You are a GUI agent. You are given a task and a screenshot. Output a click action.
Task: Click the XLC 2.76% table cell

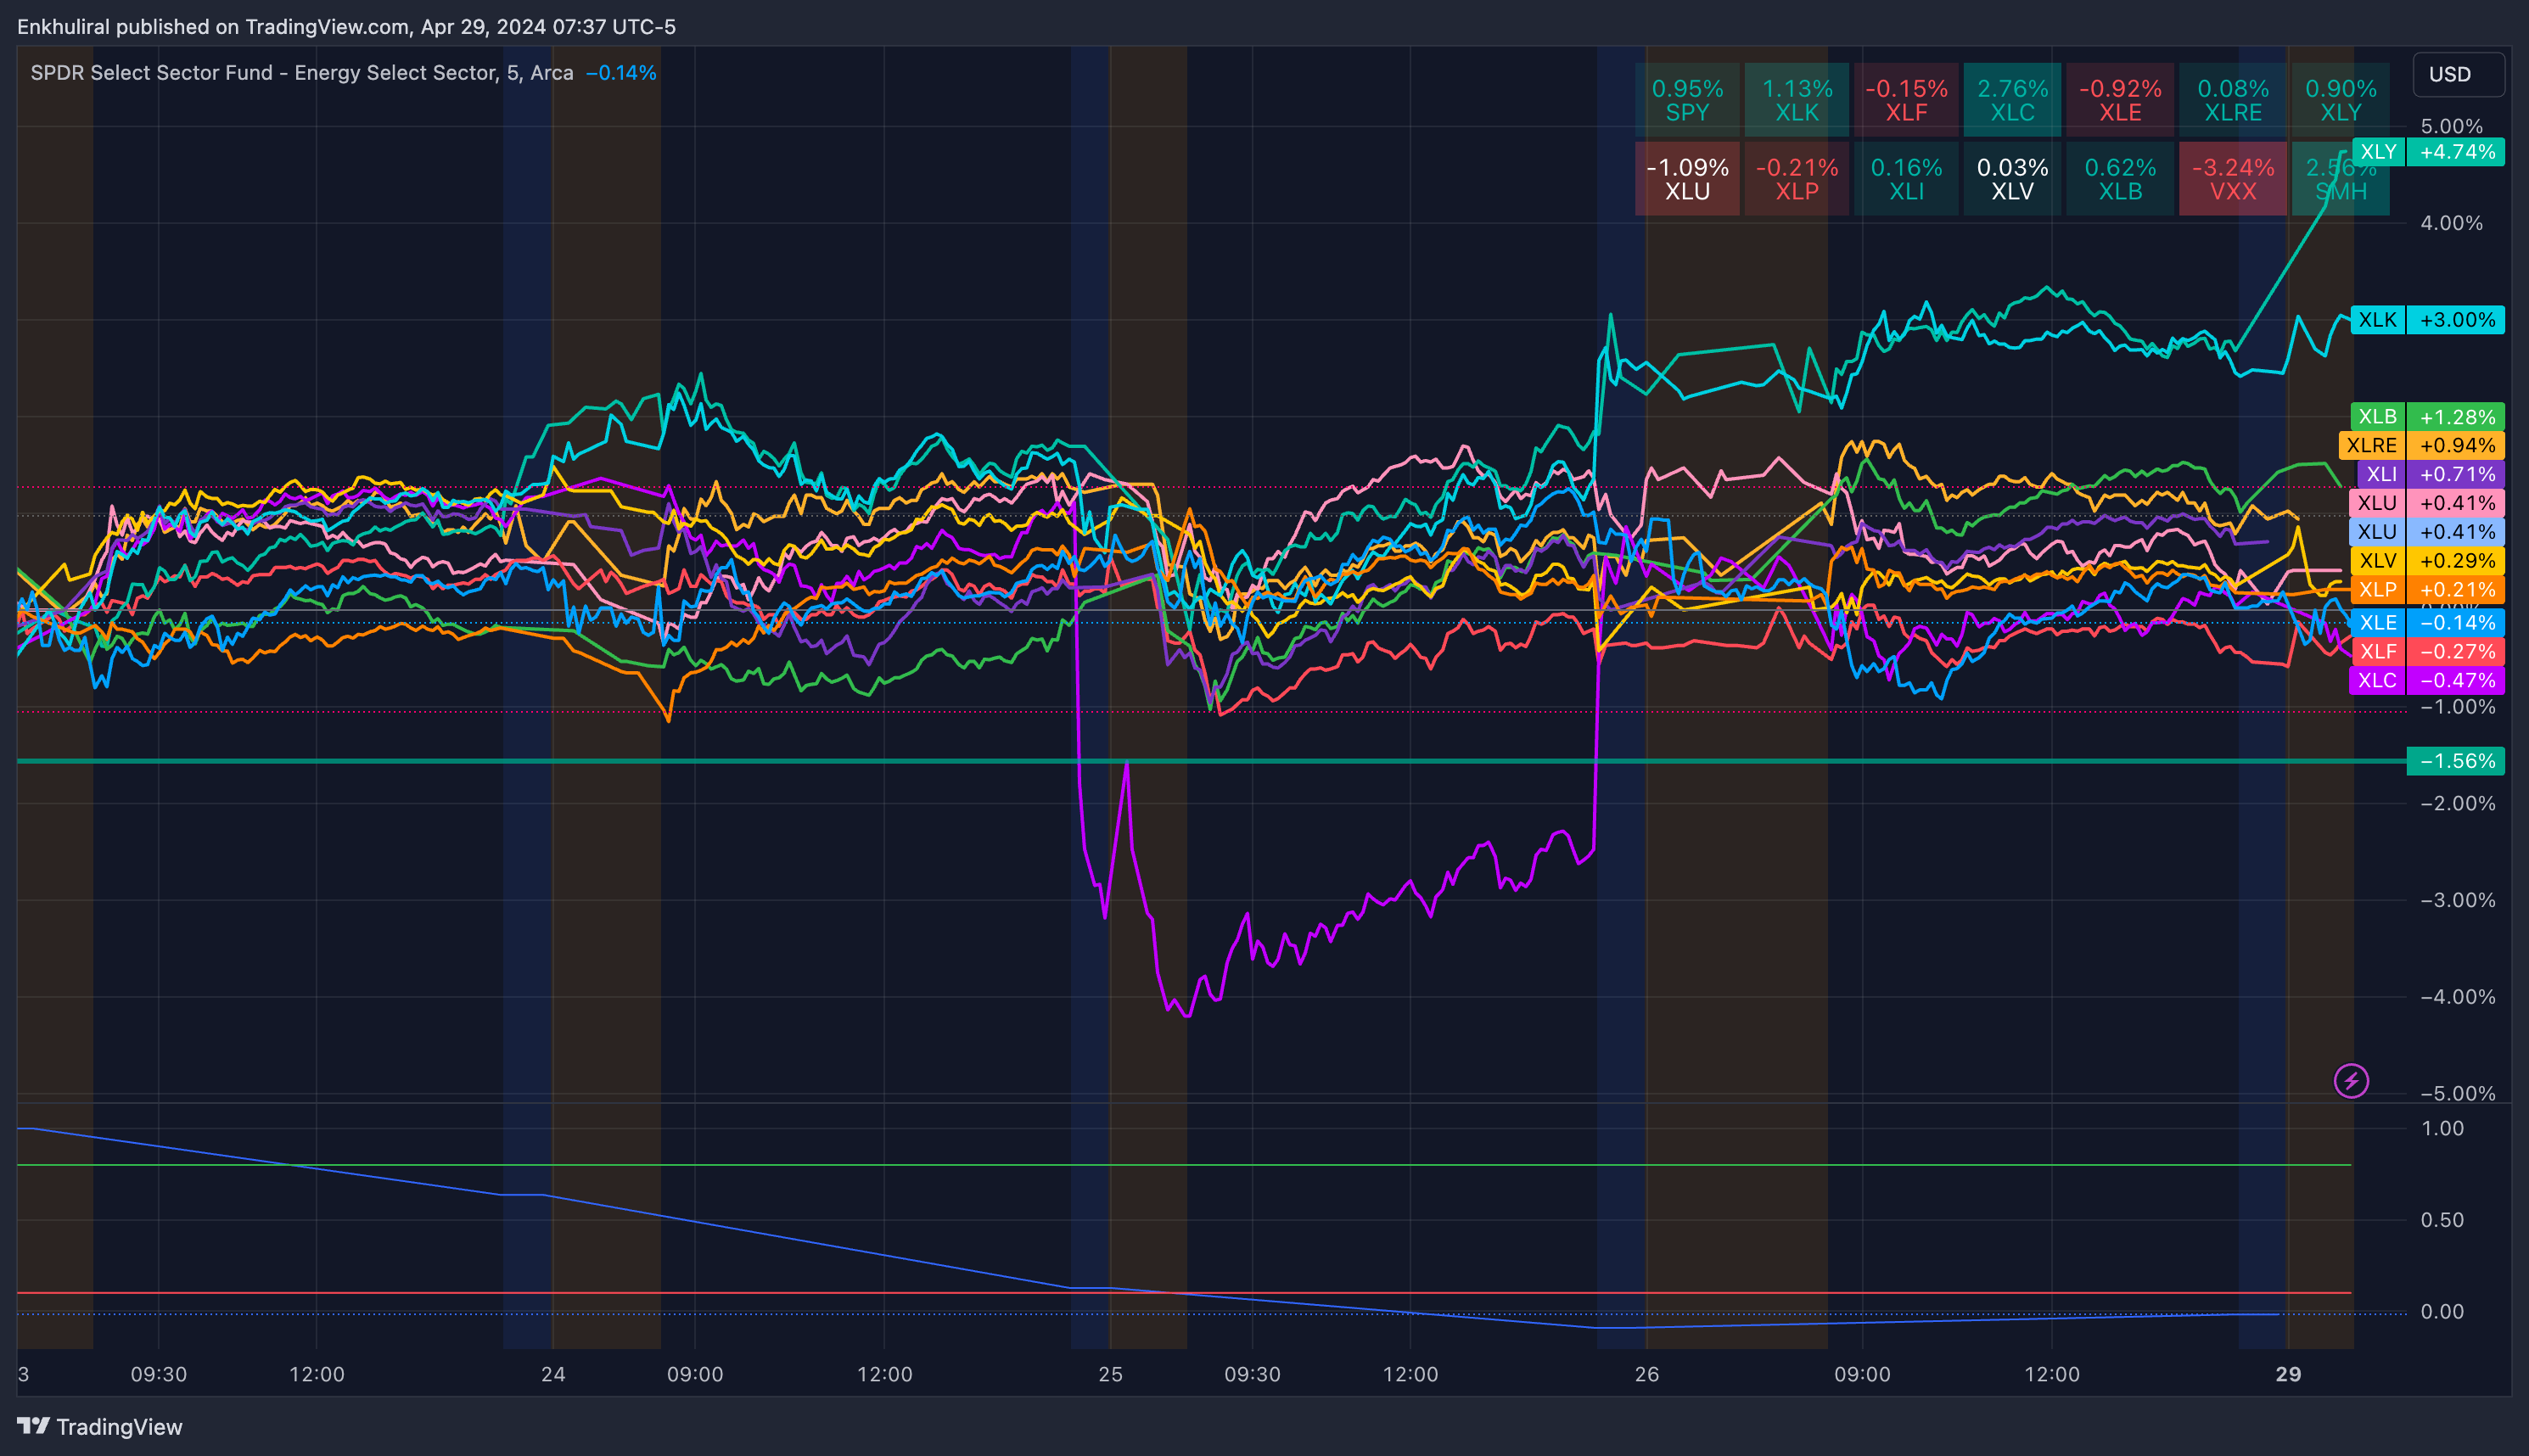pyautogui.click(x=2012, y=100)
